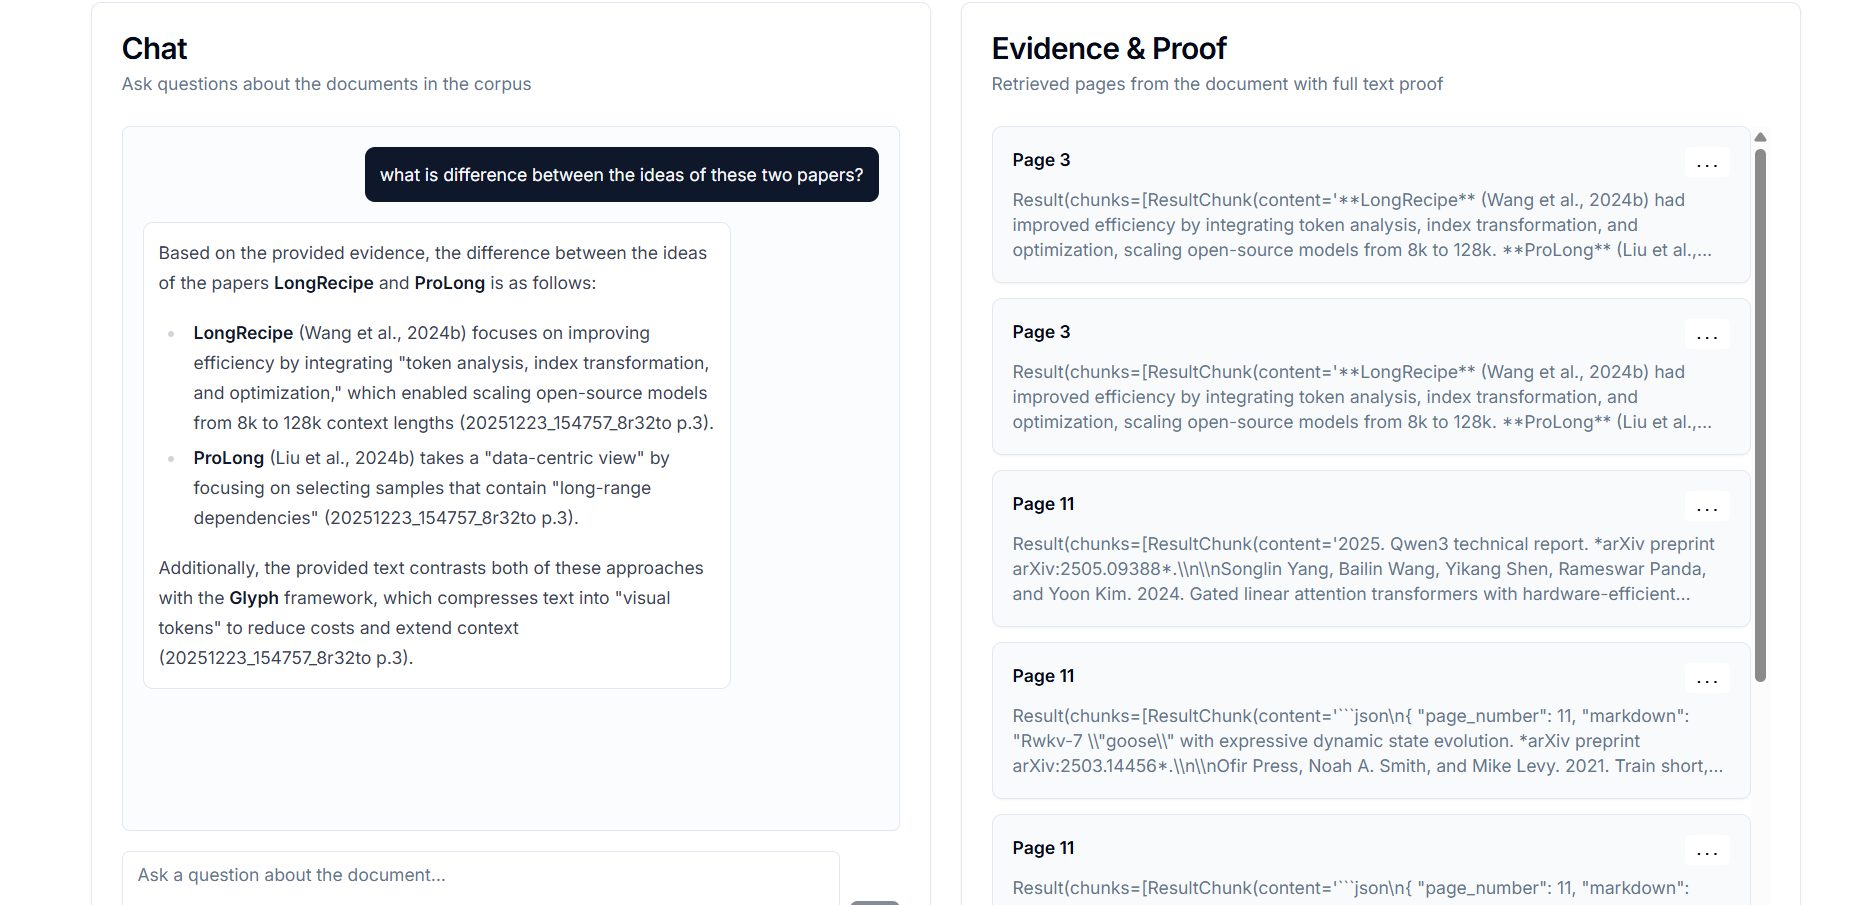Click "Retrieved pages from the document with full text proof"

1217,84
